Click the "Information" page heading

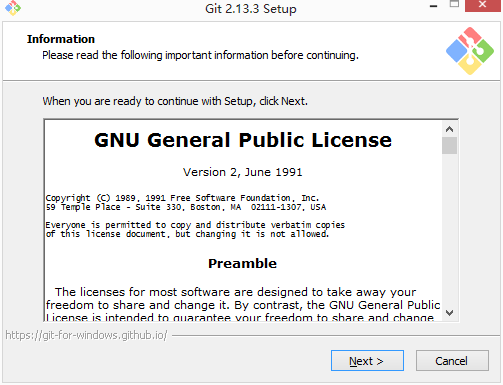(x=61, y=39)
